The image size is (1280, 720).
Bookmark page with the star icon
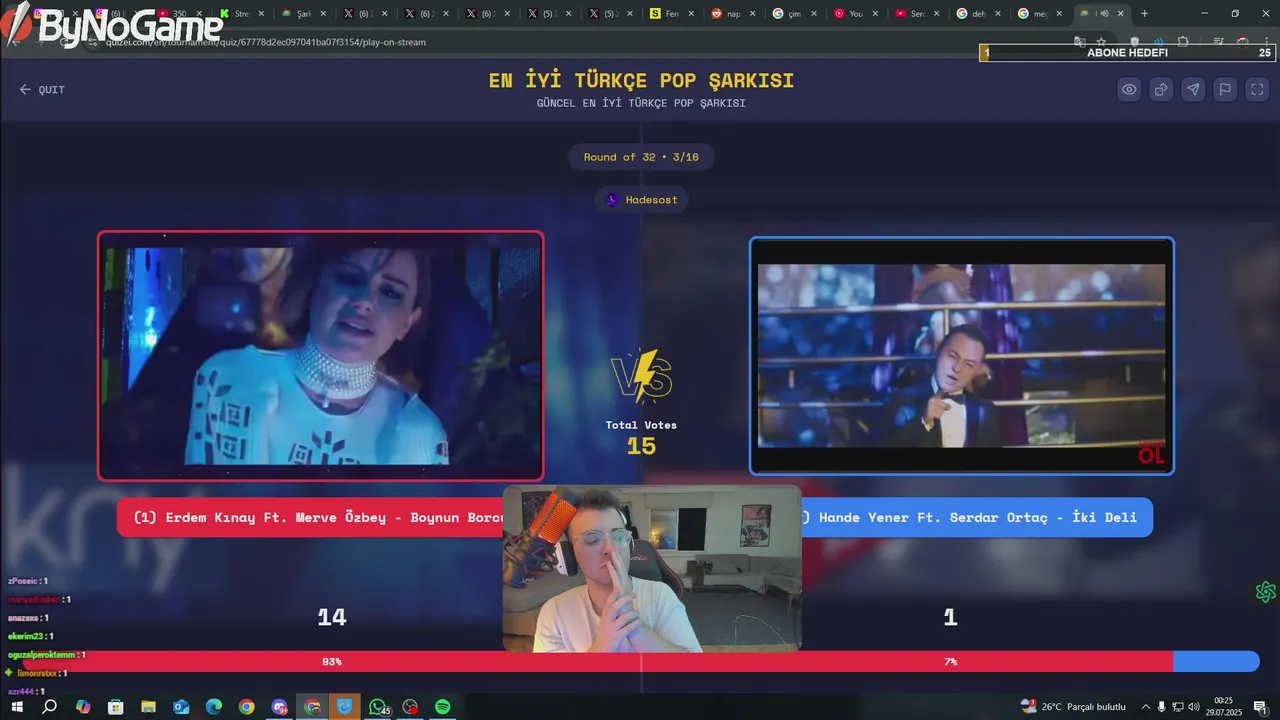[x=1101, y=42]
